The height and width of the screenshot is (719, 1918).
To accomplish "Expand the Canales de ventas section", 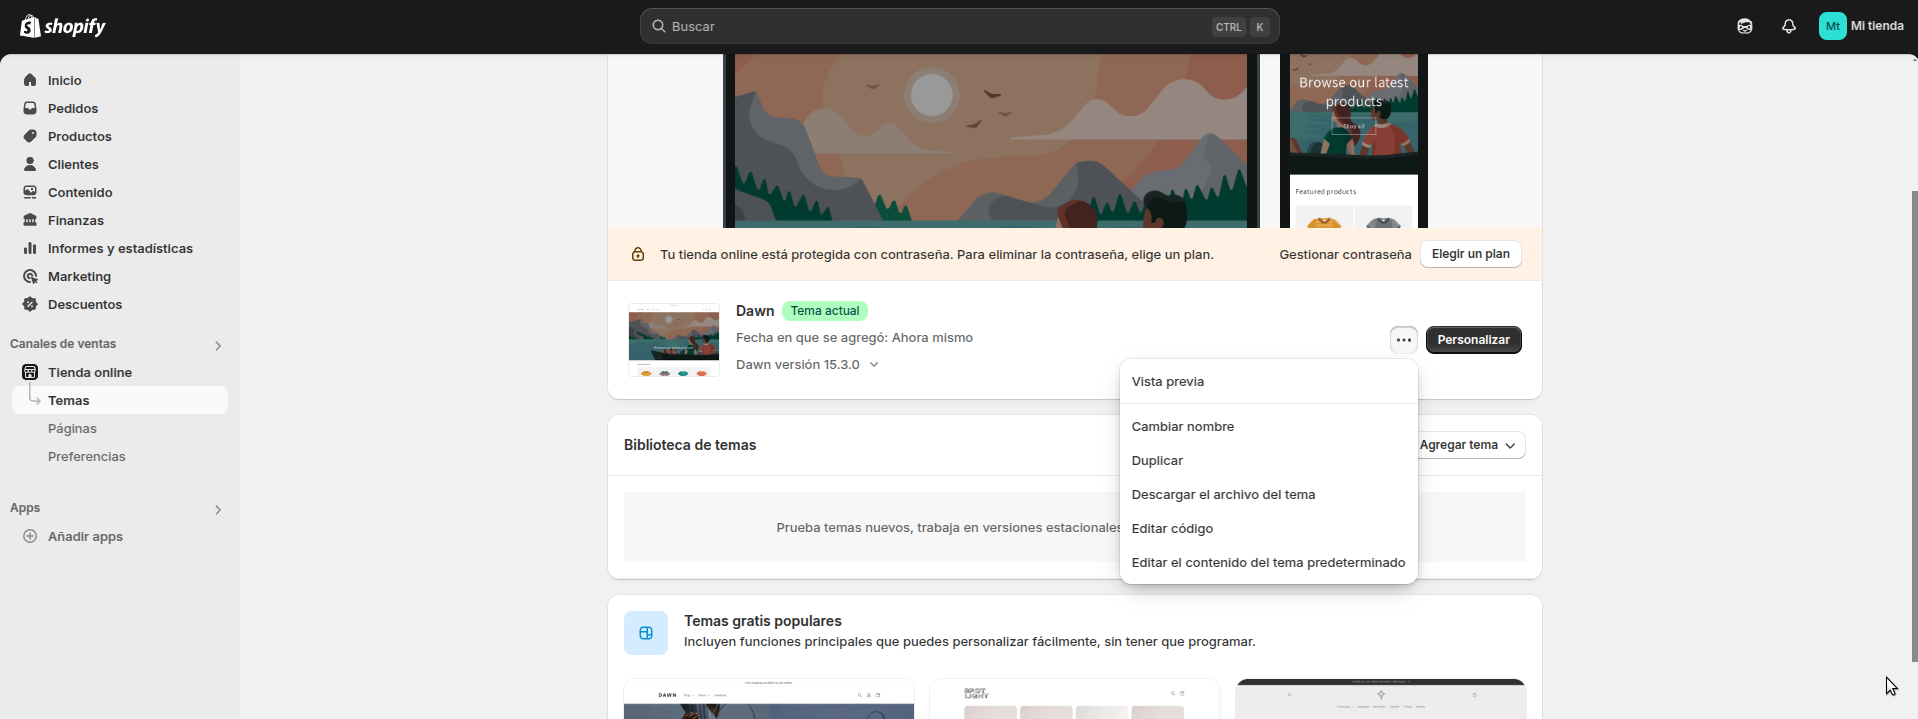I will pyautogui.click(x=218, y=345).
